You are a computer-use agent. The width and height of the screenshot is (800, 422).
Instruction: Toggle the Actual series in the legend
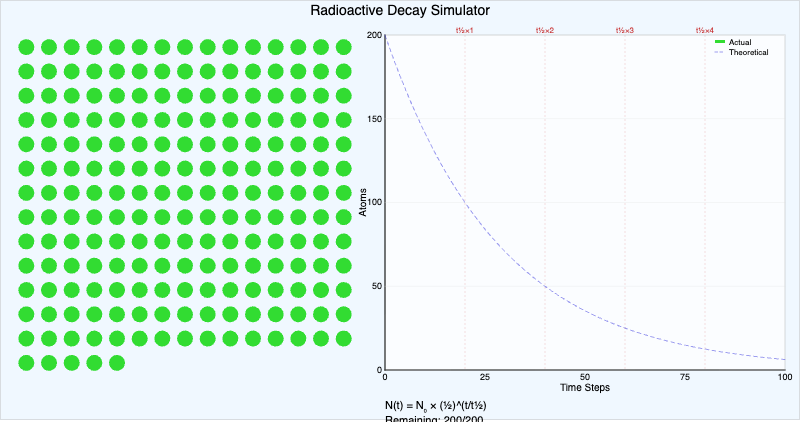(x=740, y=42)
